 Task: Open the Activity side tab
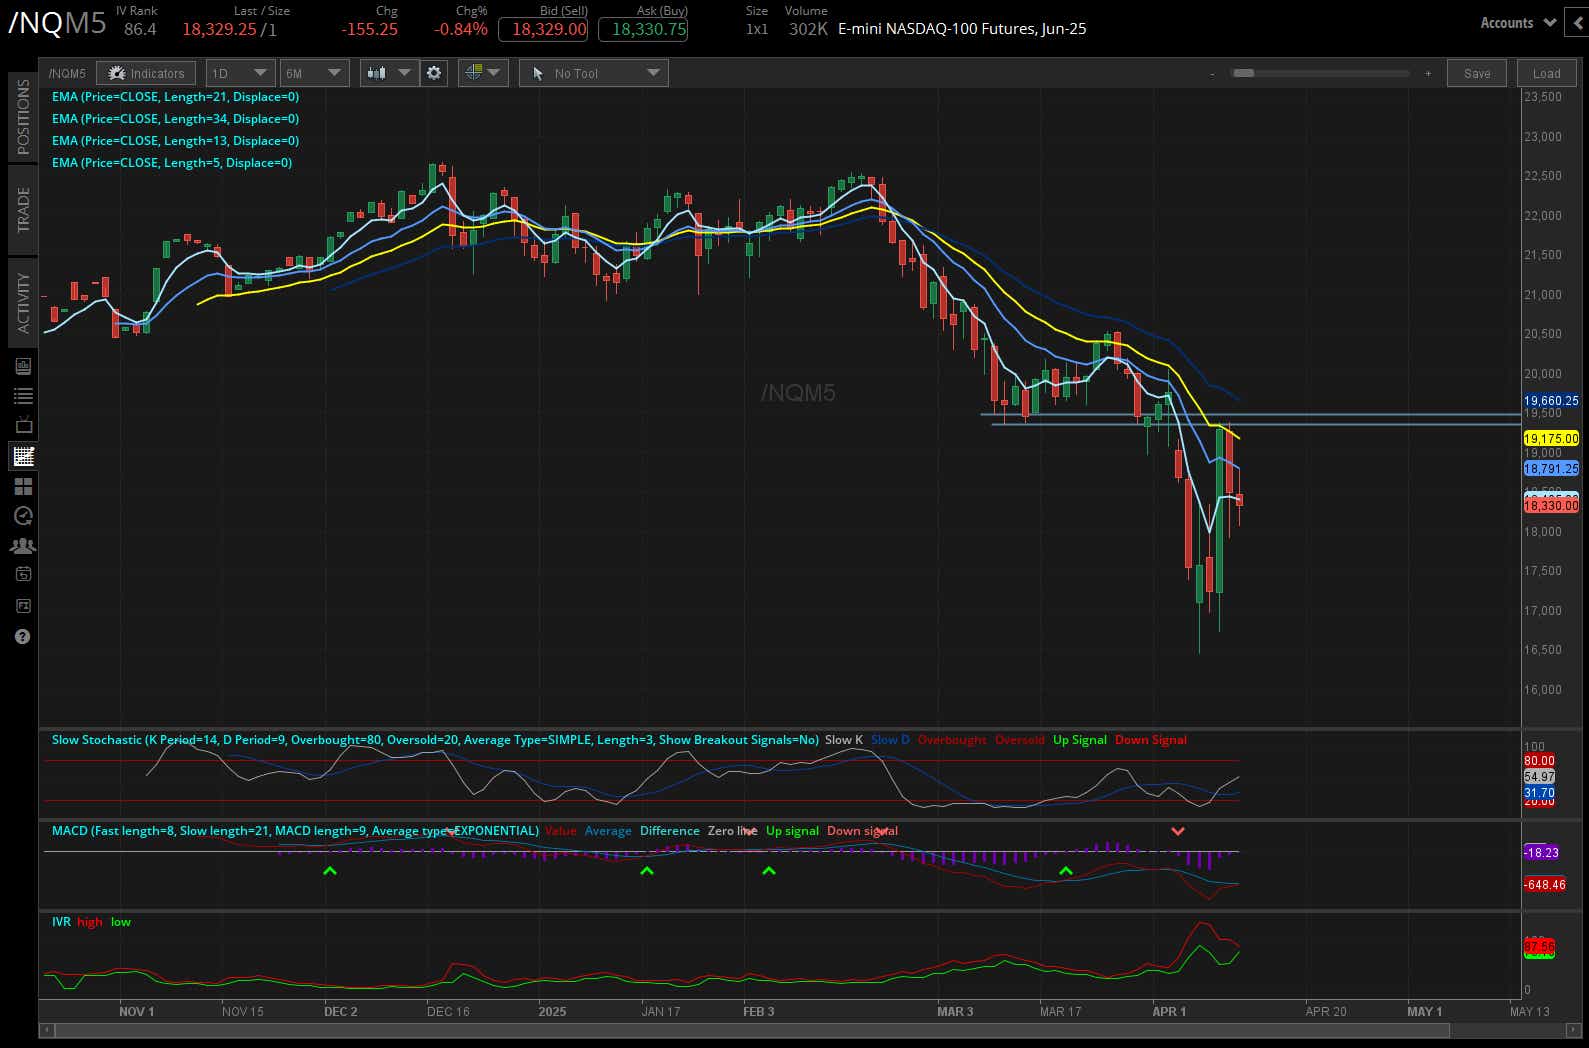[x=23, y=302]
